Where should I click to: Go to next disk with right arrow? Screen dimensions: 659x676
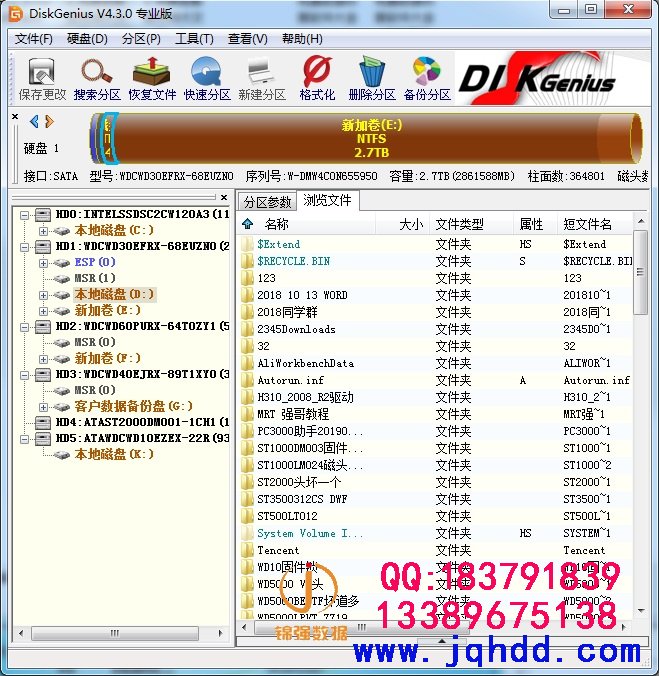click(49, 122)
